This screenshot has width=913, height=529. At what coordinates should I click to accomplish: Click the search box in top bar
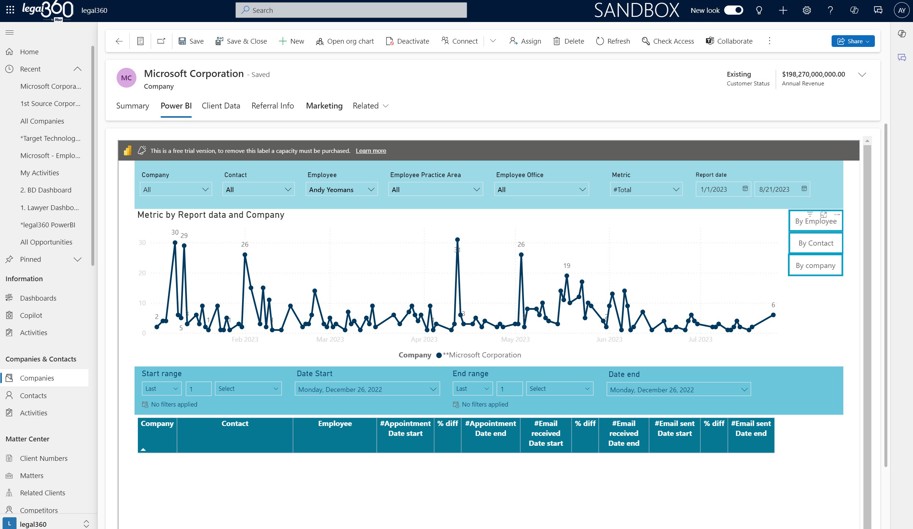click(x=351, y=10)
